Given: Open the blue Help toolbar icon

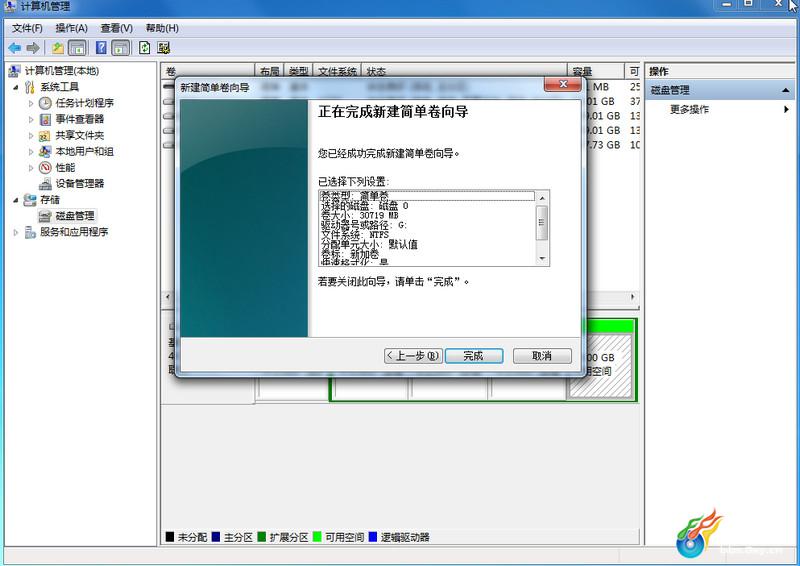Looking at the screenshot, I should pyautogui.click(x=101, y=48).
